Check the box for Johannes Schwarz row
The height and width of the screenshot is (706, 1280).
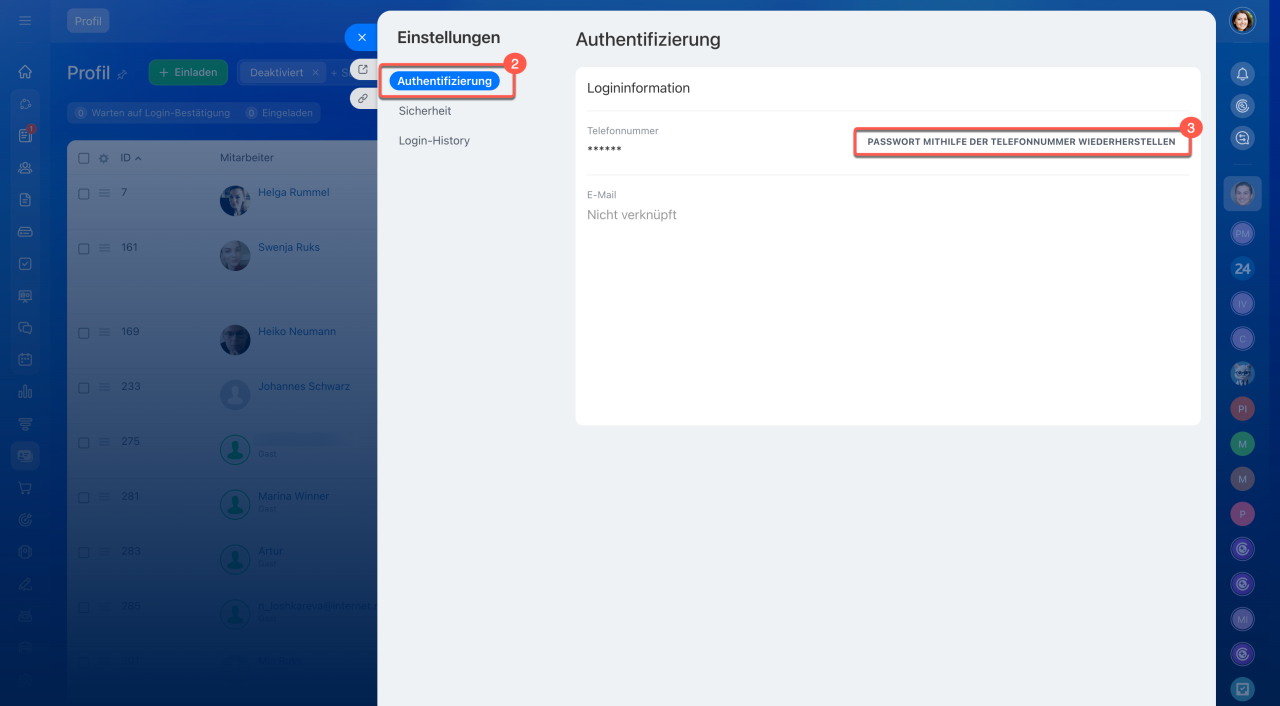(x=84, y=387)
